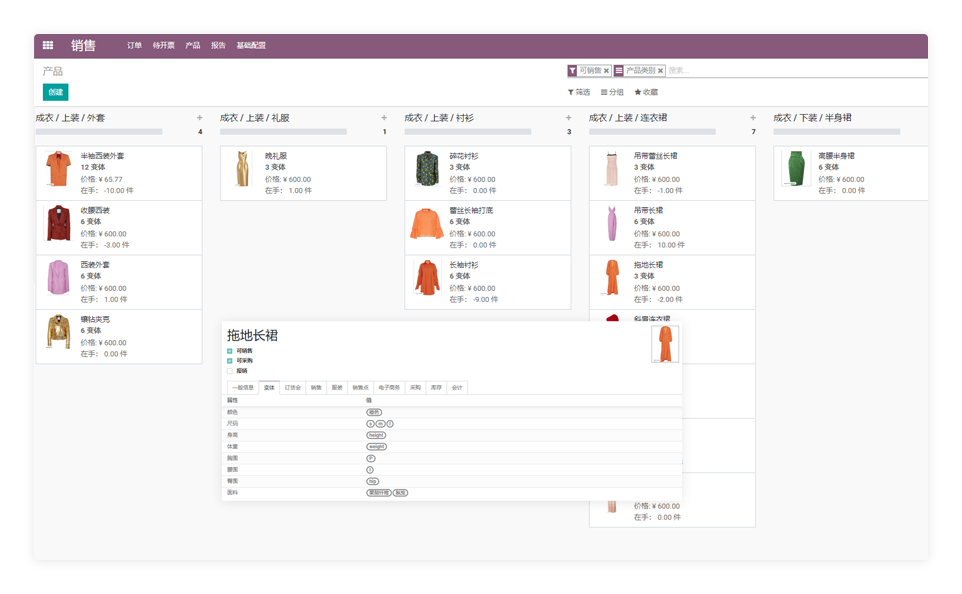962x594 pixels.
Task: Add product in 成衣 / 上装 / 连衣裙 column
Action: pyautogui.click(x=753, y=118)
